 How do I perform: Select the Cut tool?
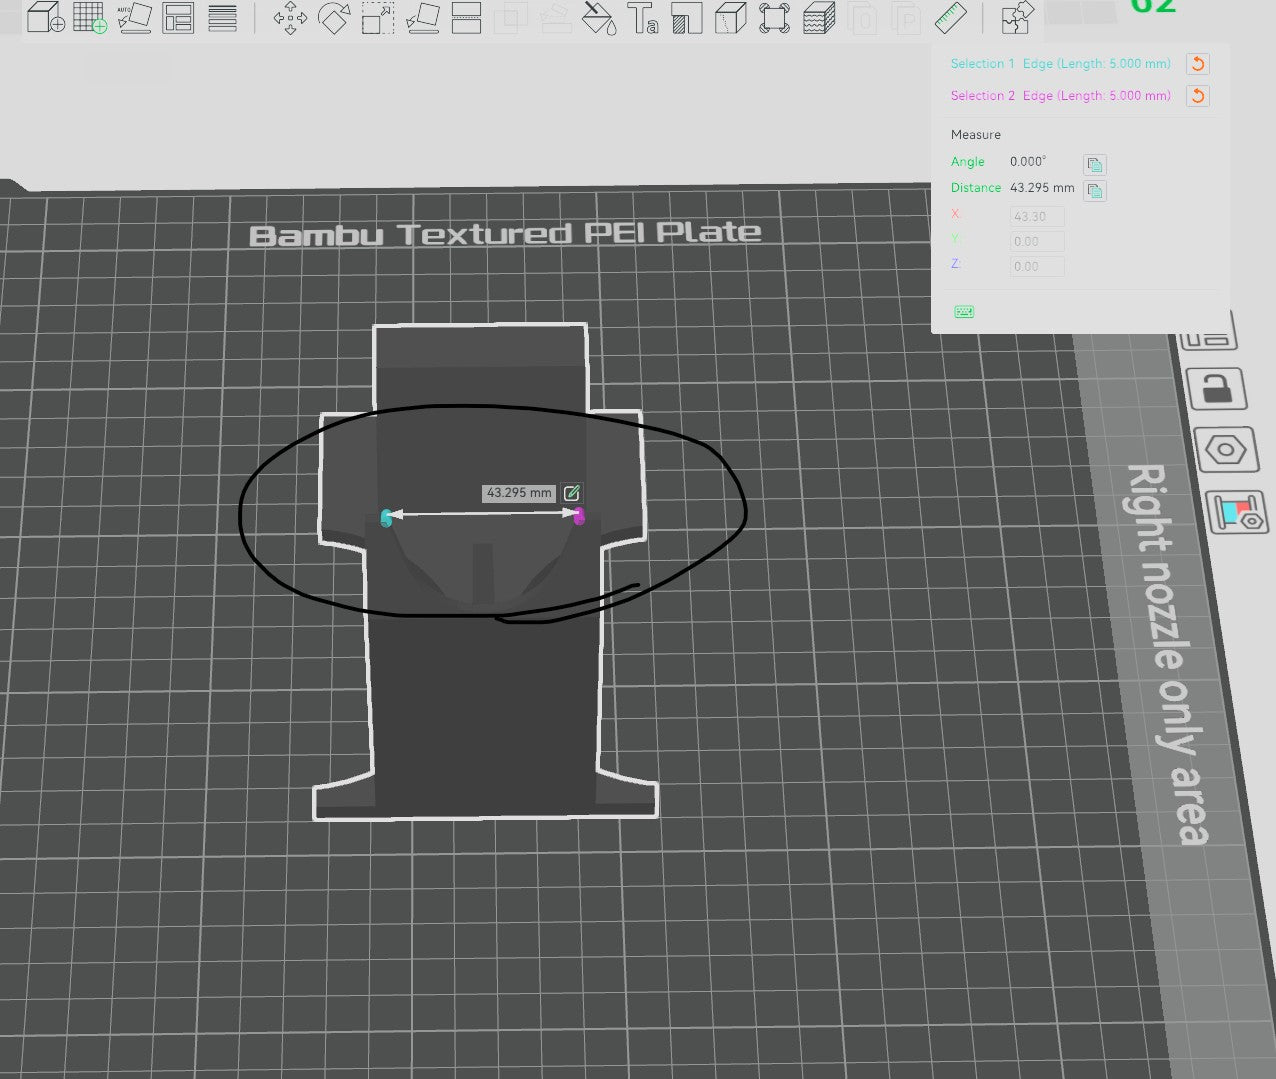(x=466, y=17)
